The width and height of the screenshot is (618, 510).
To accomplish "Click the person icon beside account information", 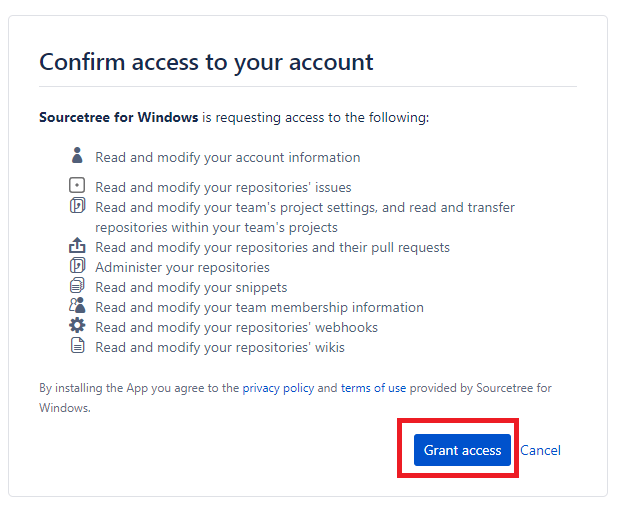I will click(77, 155).
